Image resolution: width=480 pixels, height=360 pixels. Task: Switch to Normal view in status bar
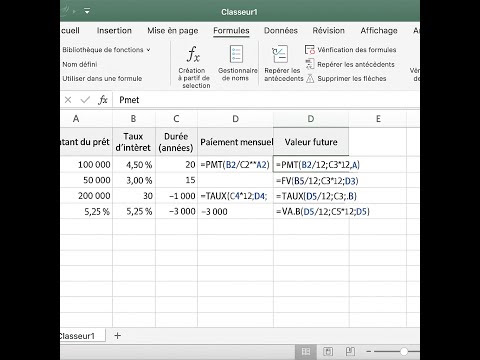tap(306, 351)
